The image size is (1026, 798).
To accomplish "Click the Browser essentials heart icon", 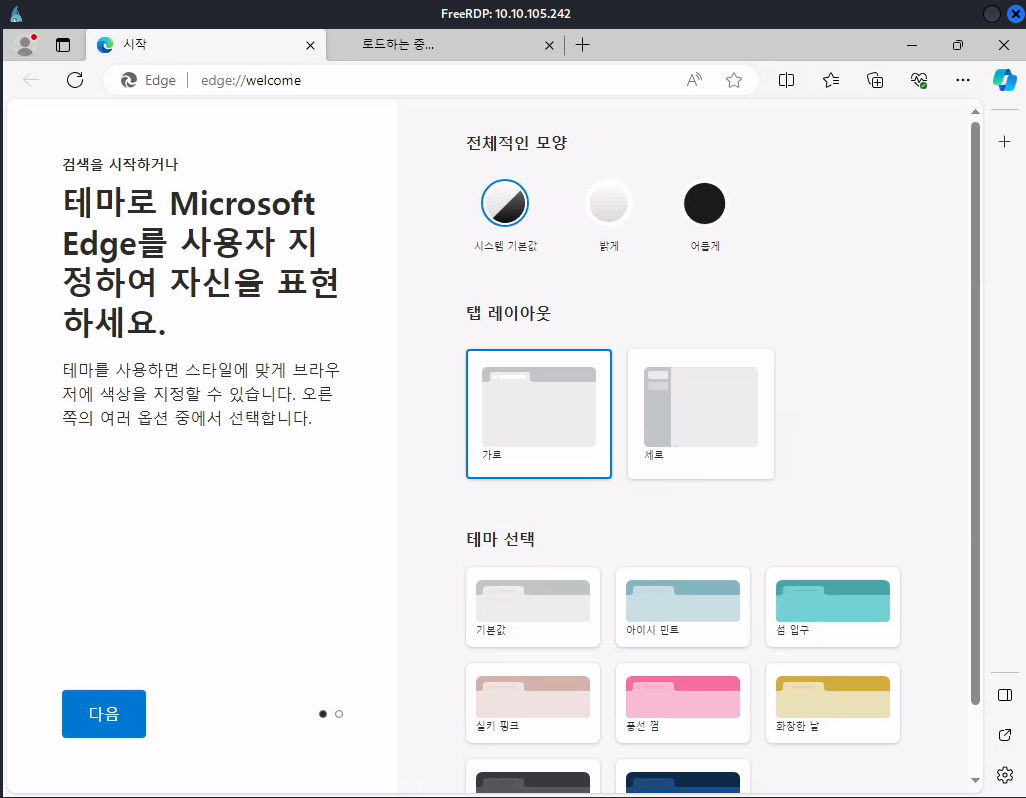I will (x=919, y=80).
